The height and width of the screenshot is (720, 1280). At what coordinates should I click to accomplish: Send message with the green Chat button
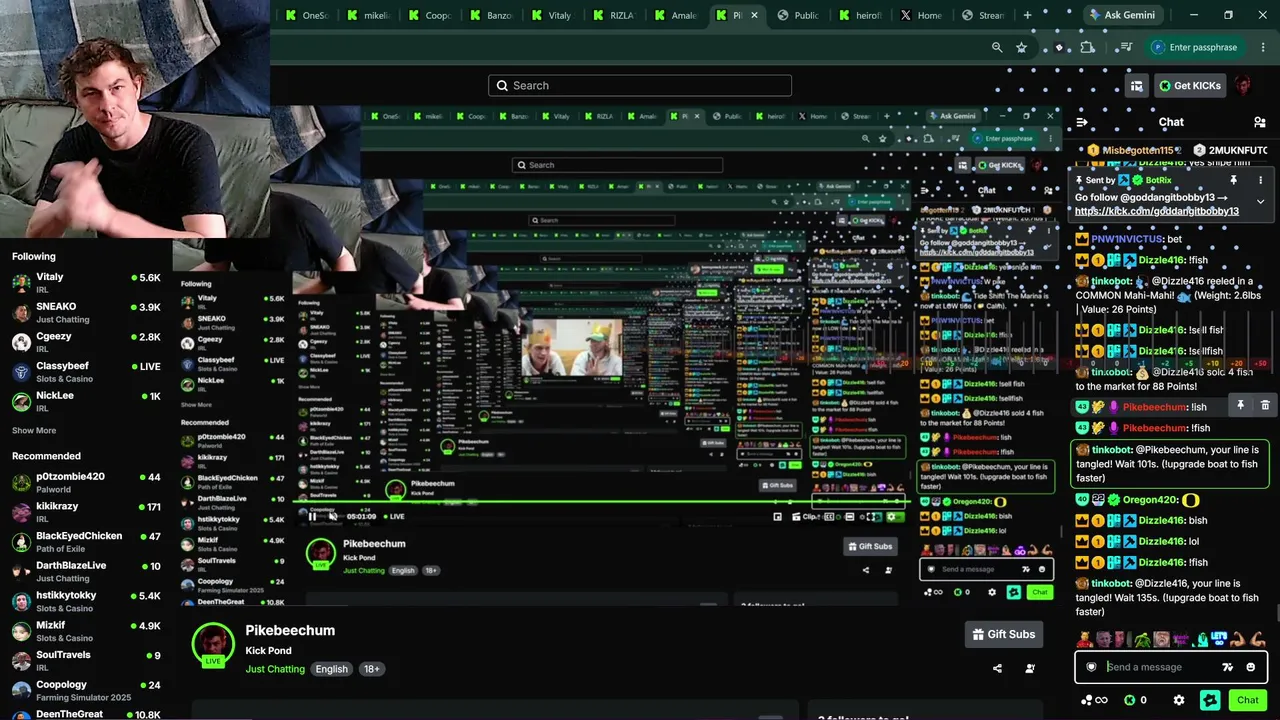[1248, 700]
